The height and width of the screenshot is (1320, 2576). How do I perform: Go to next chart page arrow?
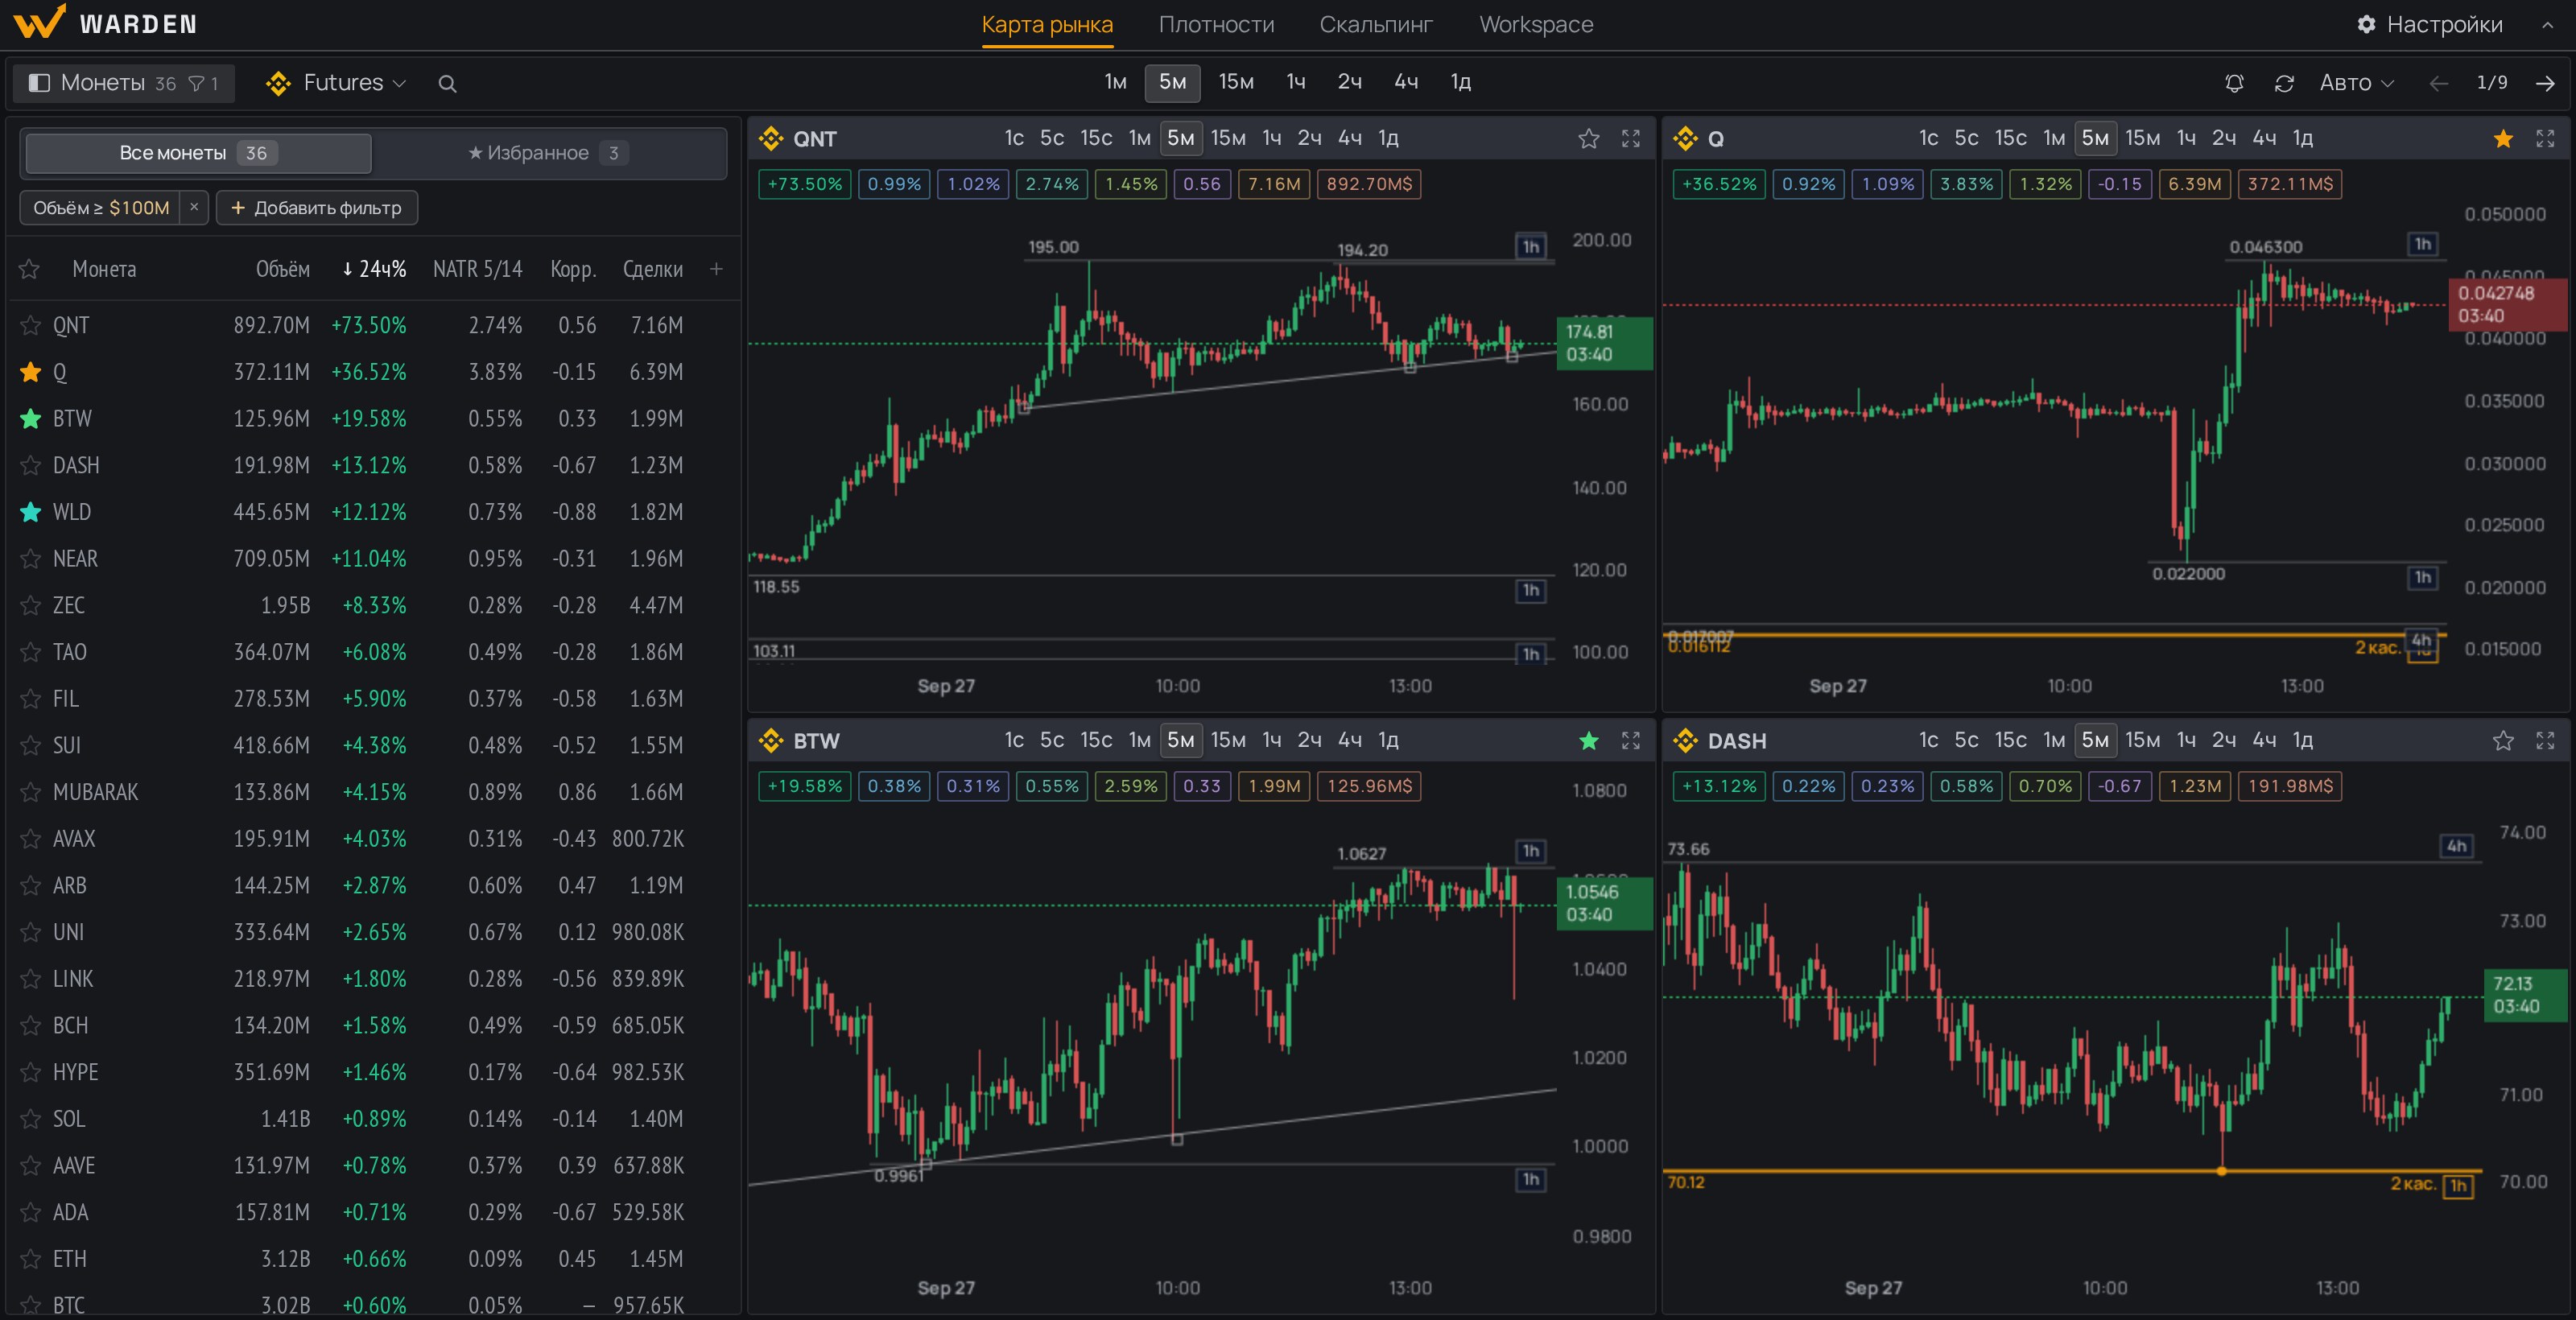pos(2545,83)
